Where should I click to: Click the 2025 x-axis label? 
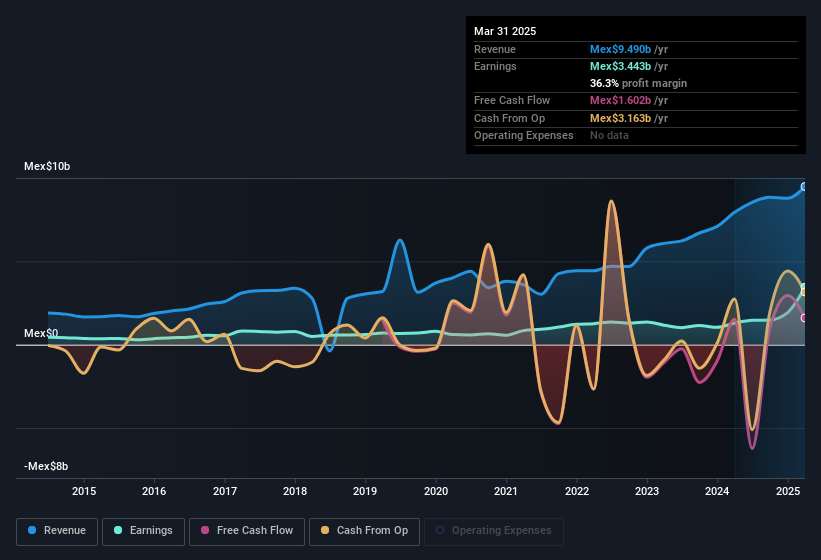pos(787,491)
